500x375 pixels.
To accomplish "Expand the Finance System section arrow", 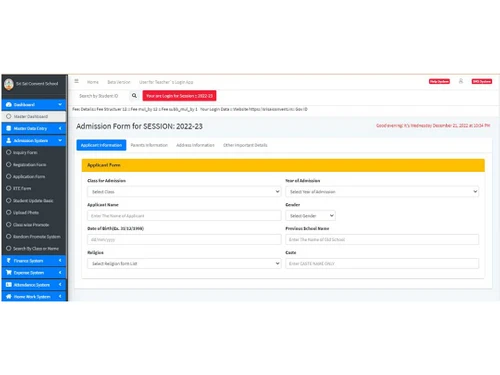I will coord(60,261).
